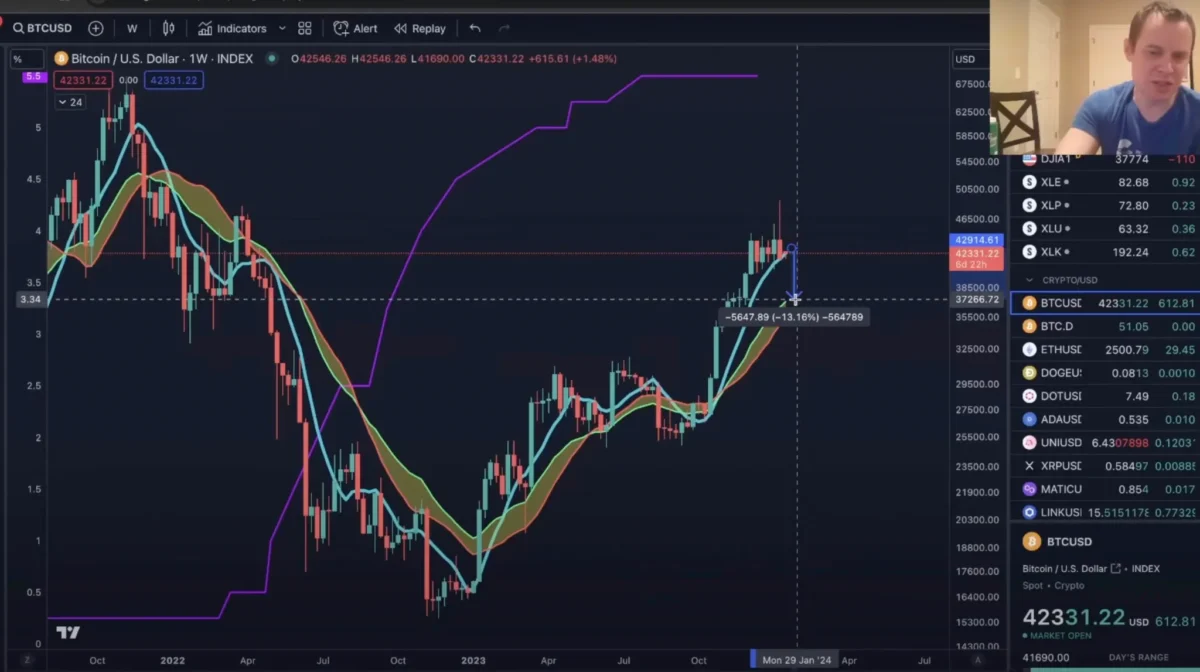
Task: Open the indicator templates grid icon
Action: click(x=305, y=28)
